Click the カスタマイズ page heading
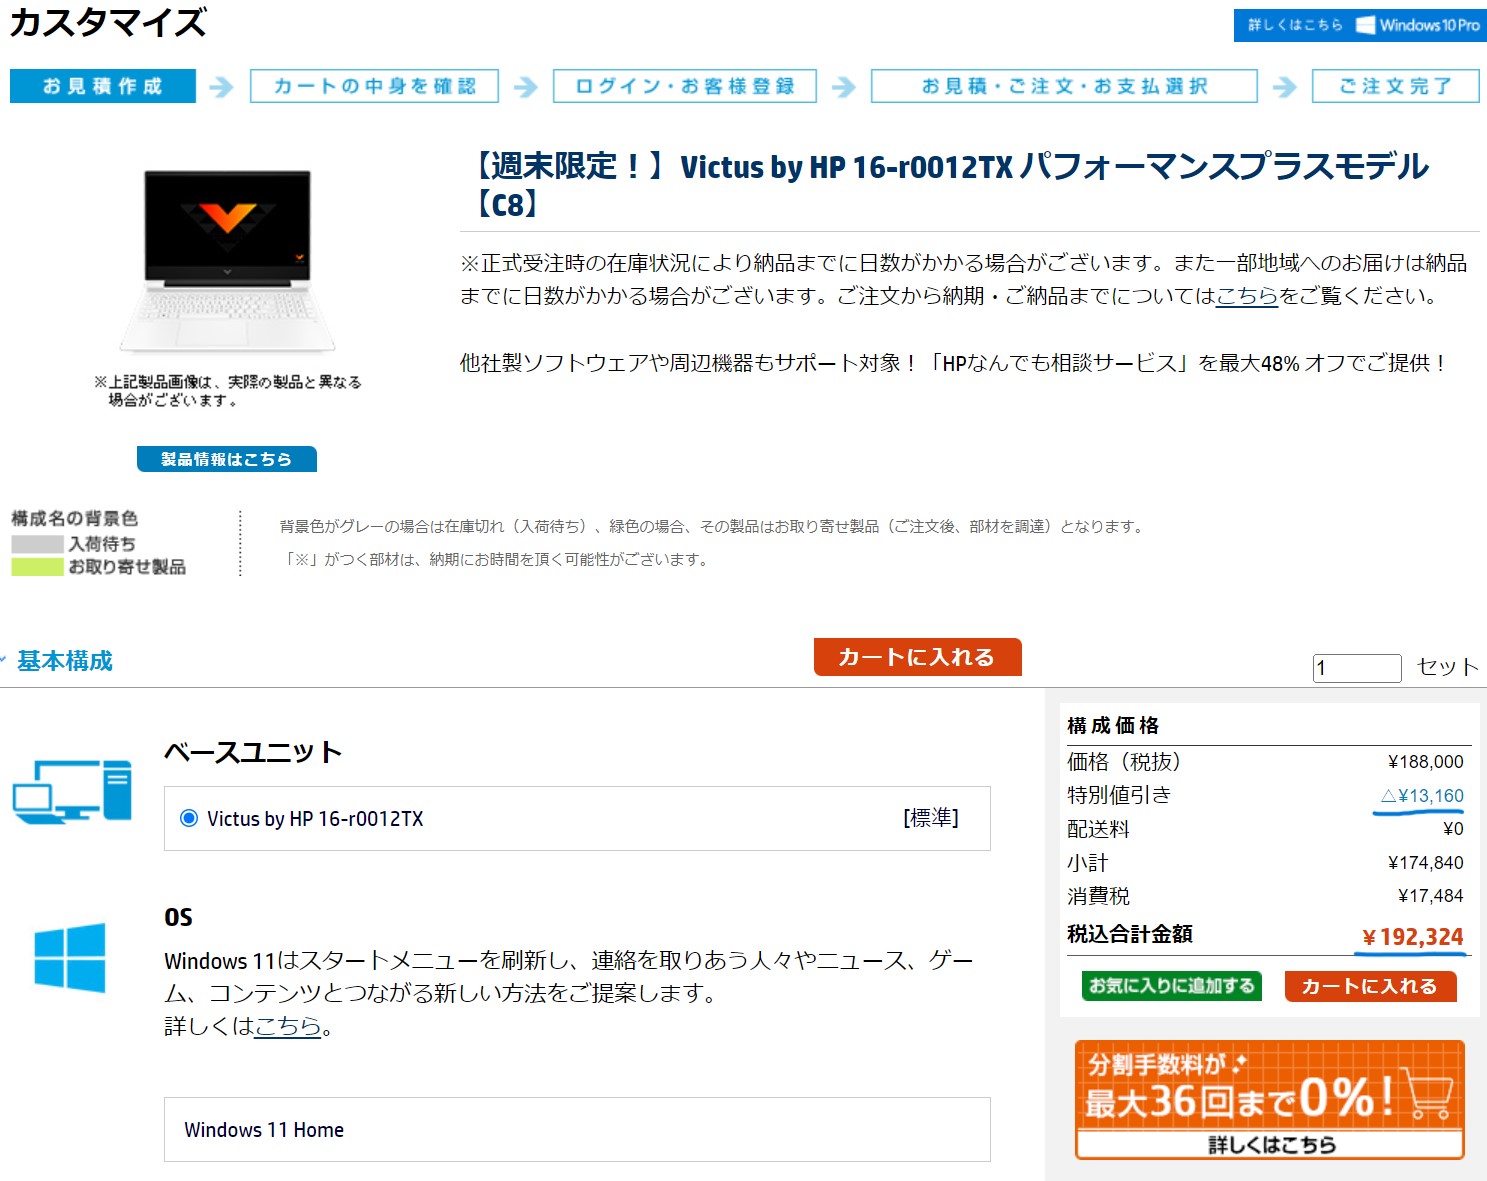1487x1181 pixels. [108, 22]
